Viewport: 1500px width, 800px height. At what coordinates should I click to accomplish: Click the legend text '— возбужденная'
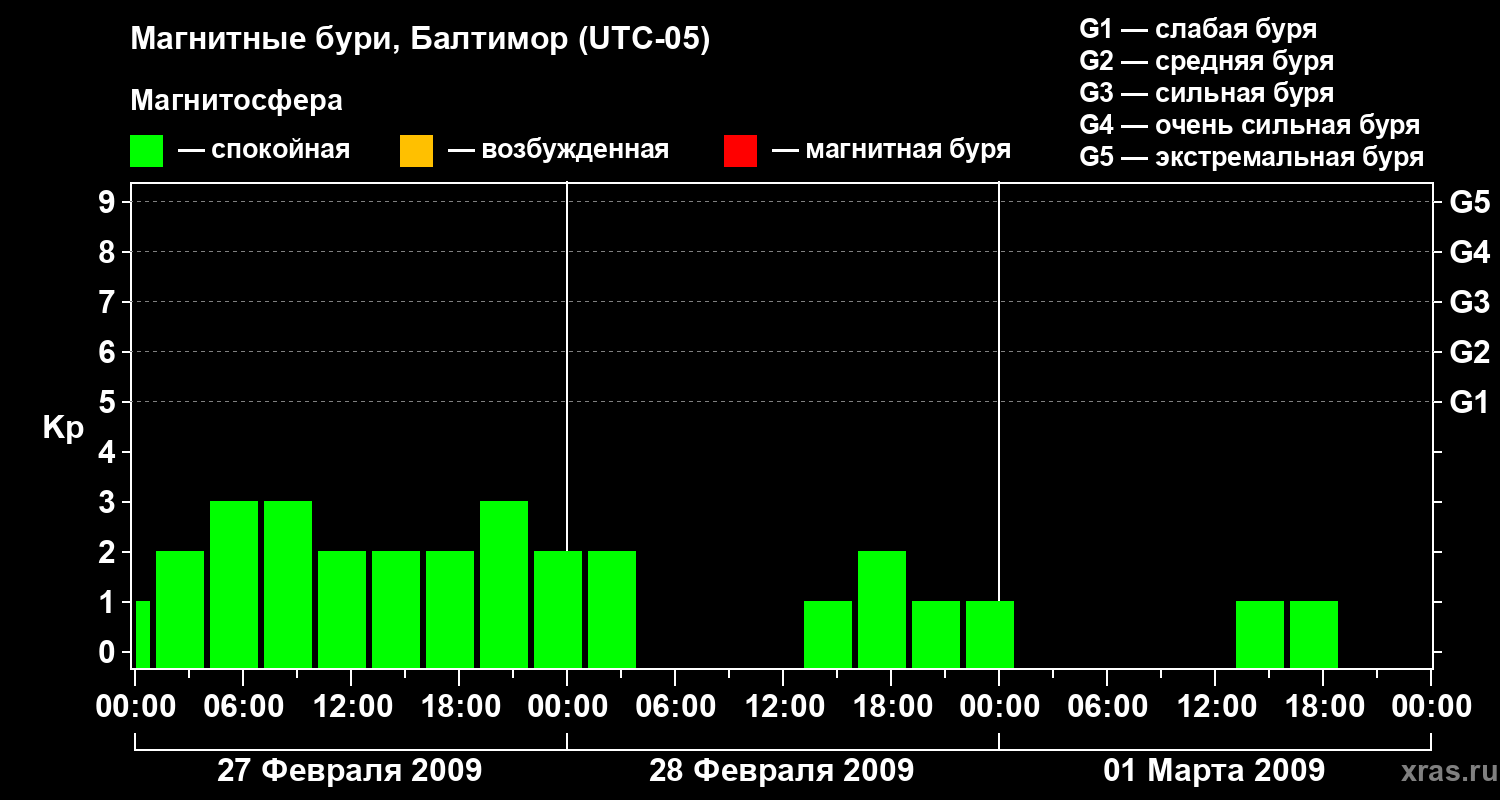(558, 151)
